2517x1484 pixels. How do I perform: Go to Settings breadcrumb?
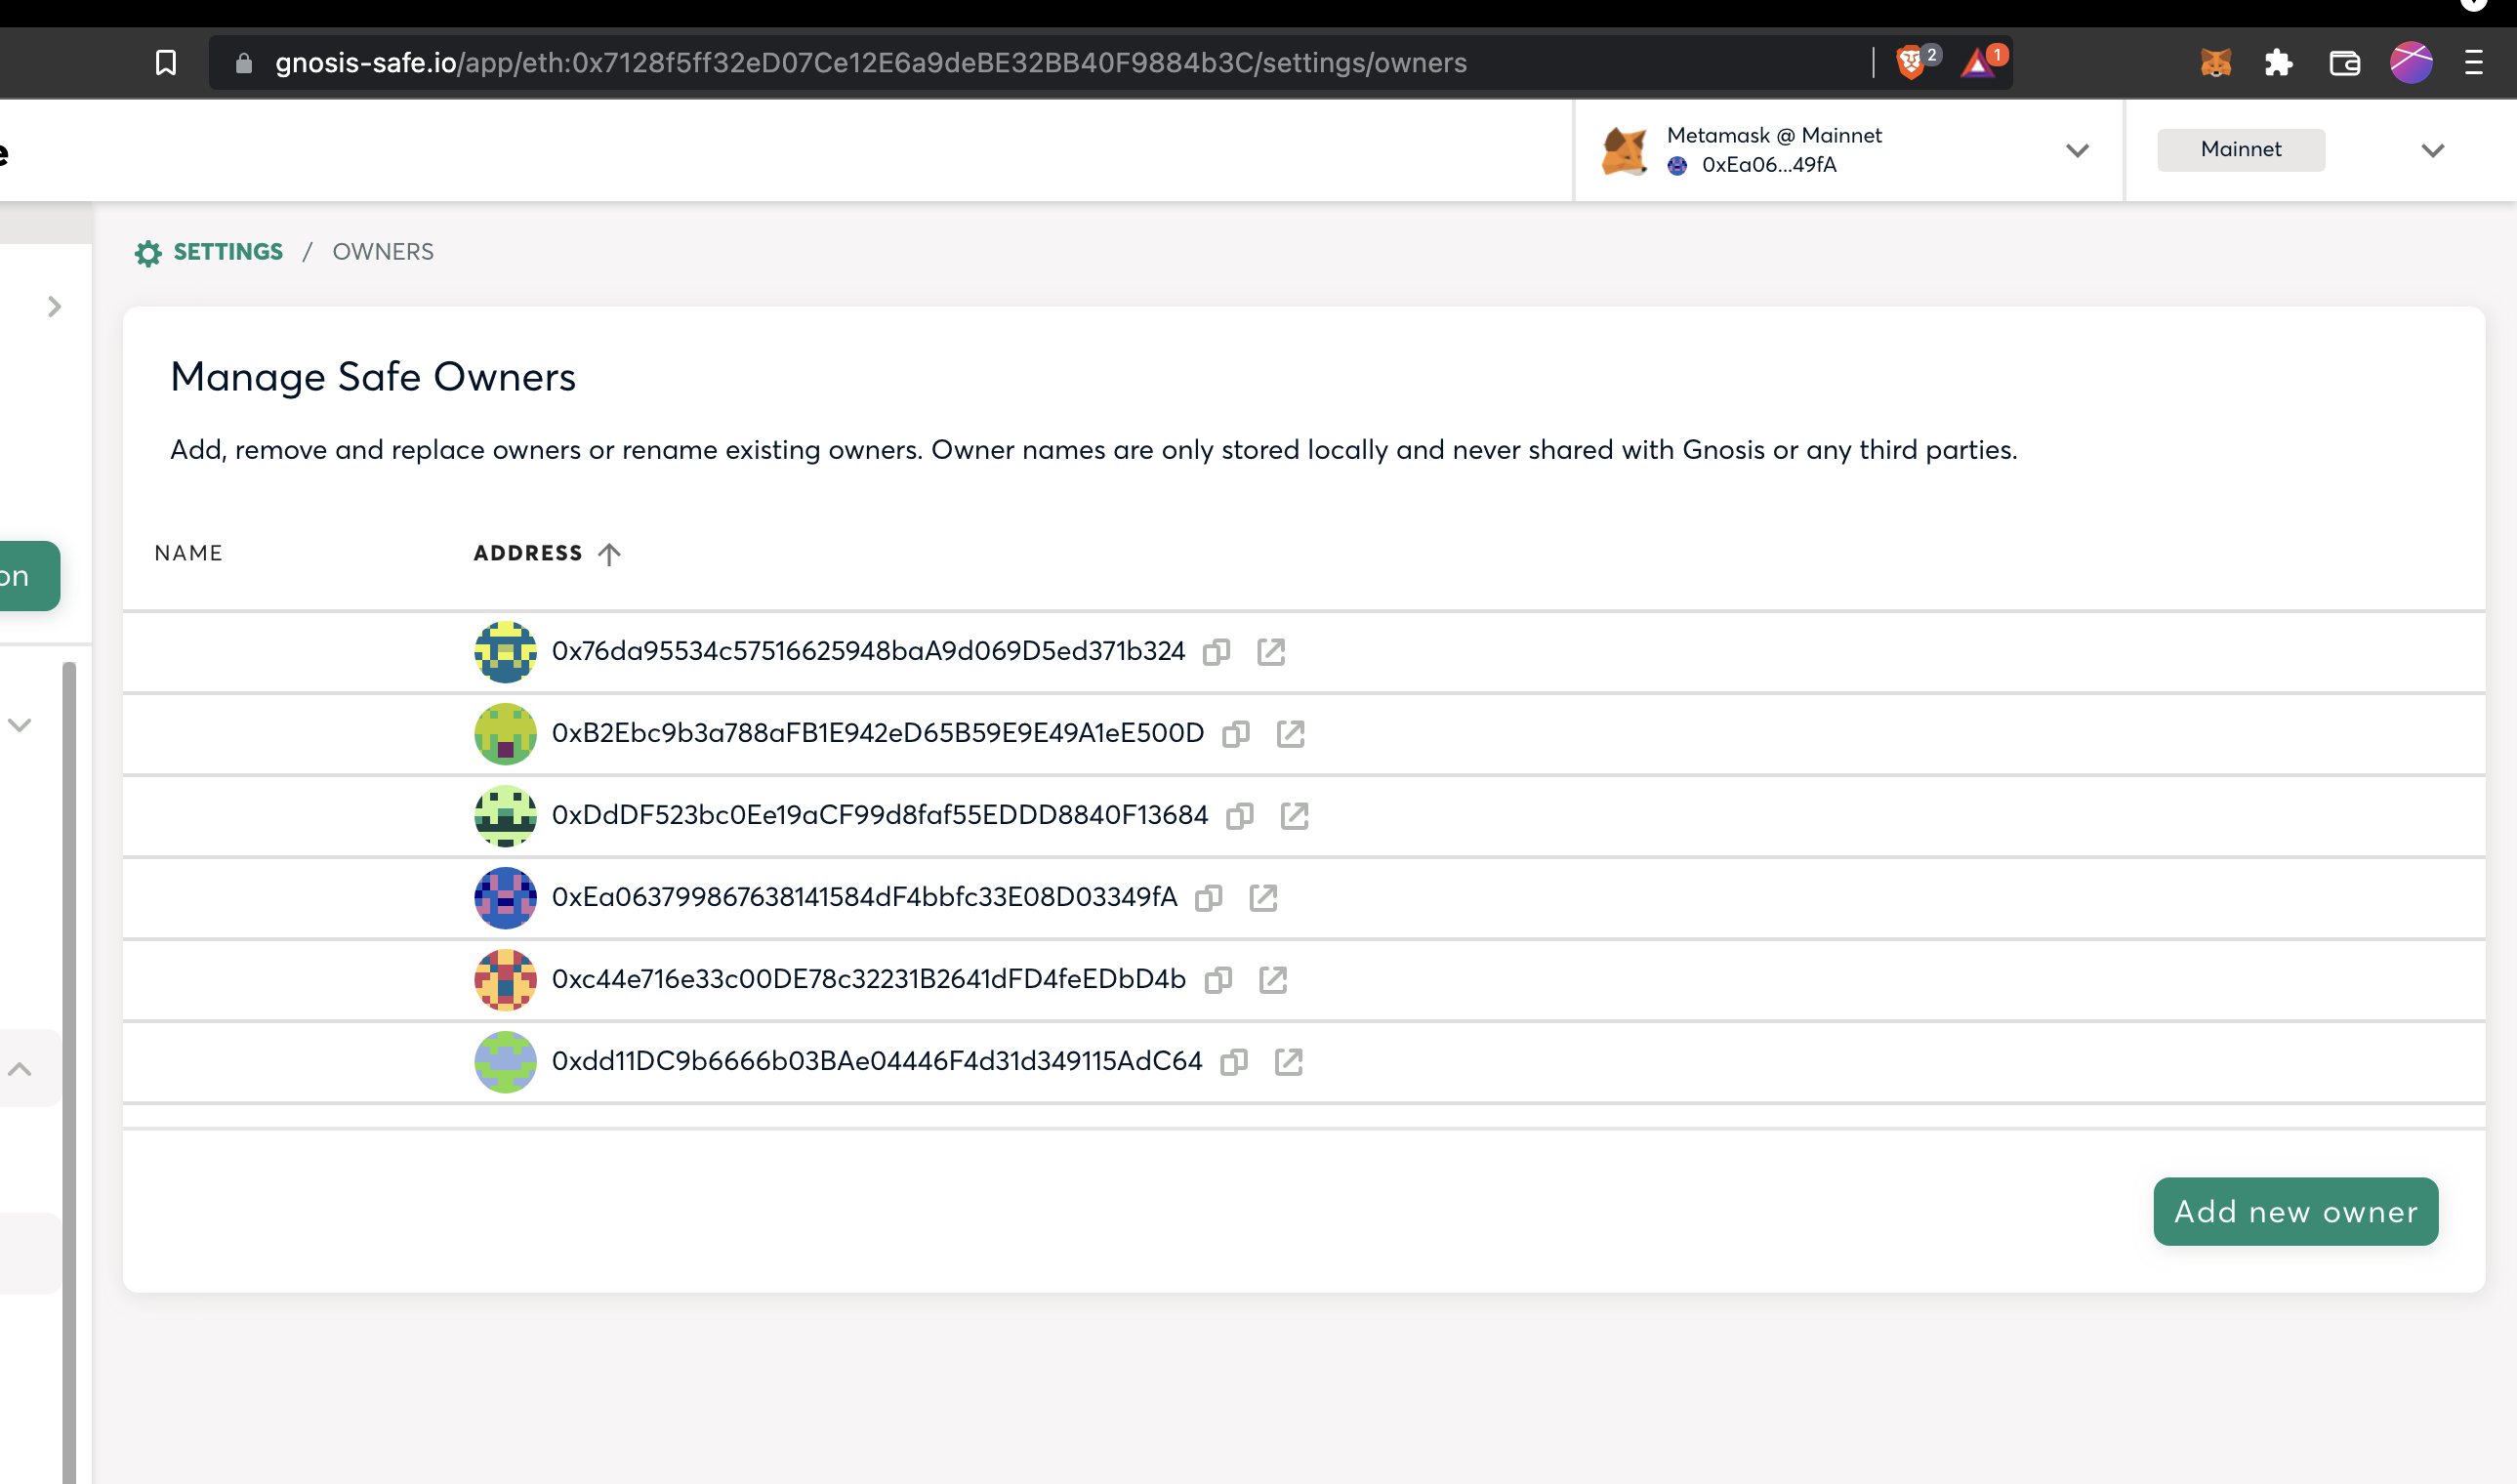pos(227,252)
